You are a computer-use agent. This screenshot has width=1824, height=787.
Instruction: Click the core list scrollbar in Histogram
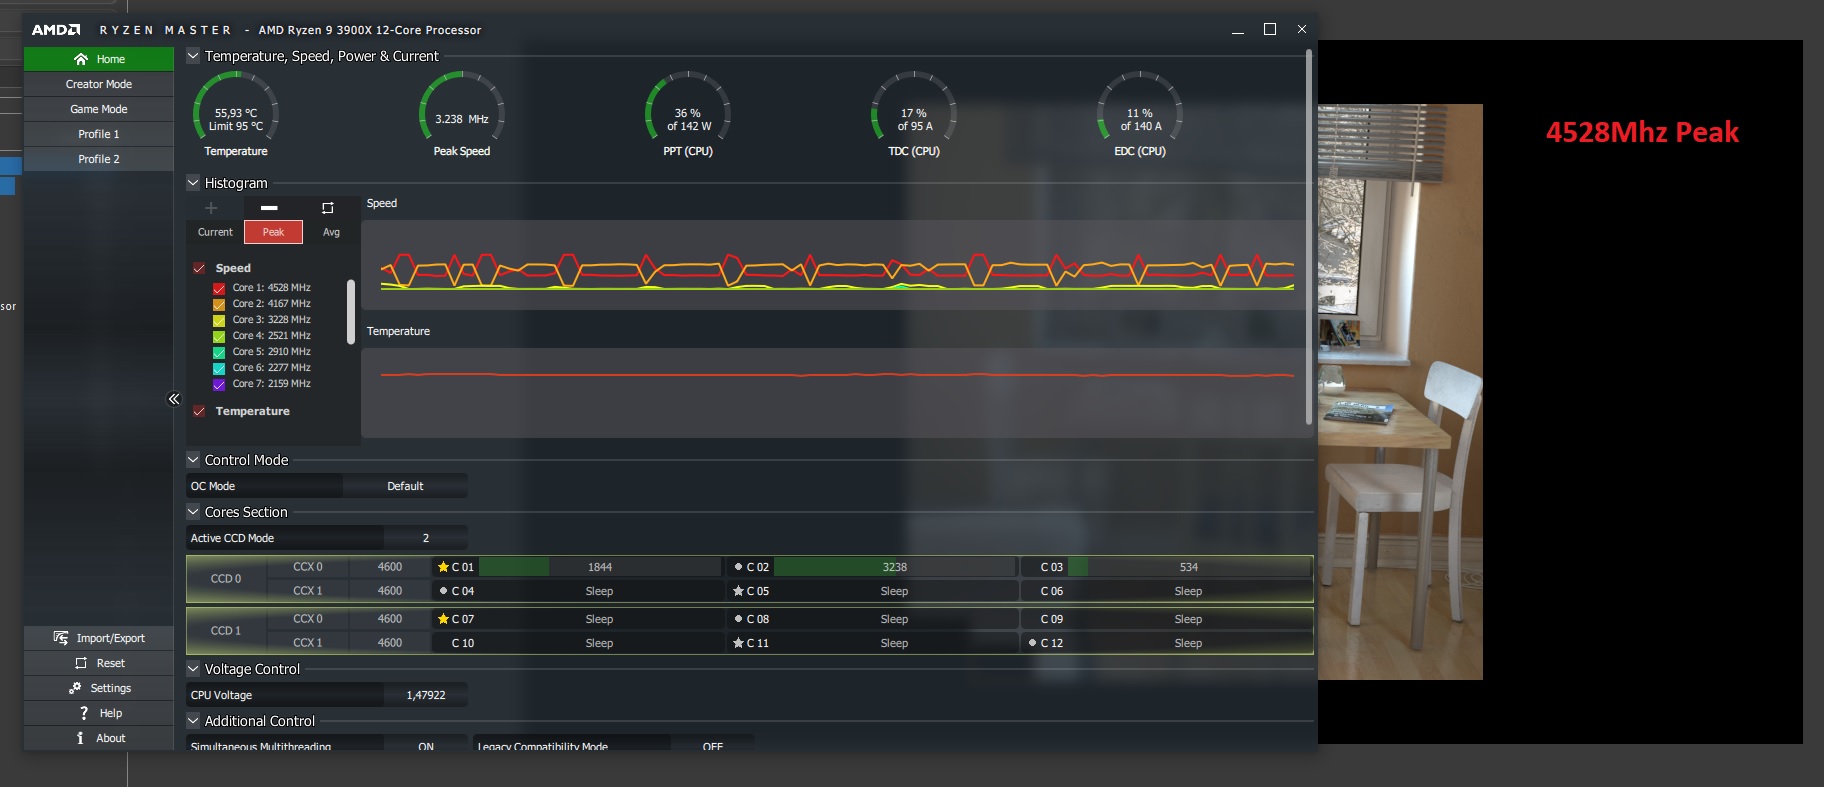coord(351,312)
